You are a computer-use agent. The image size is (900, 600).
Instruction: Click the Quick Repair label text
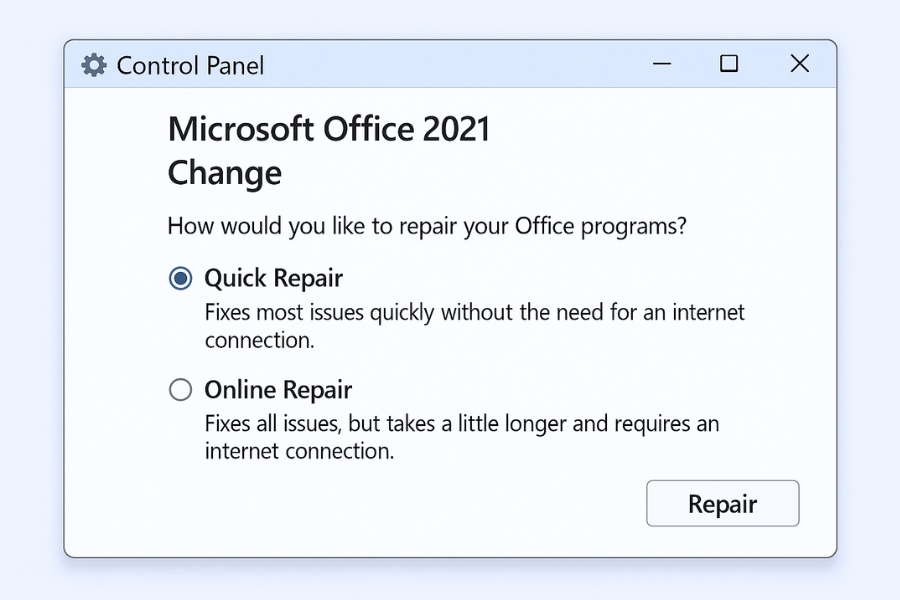click(x=273, y=278)
